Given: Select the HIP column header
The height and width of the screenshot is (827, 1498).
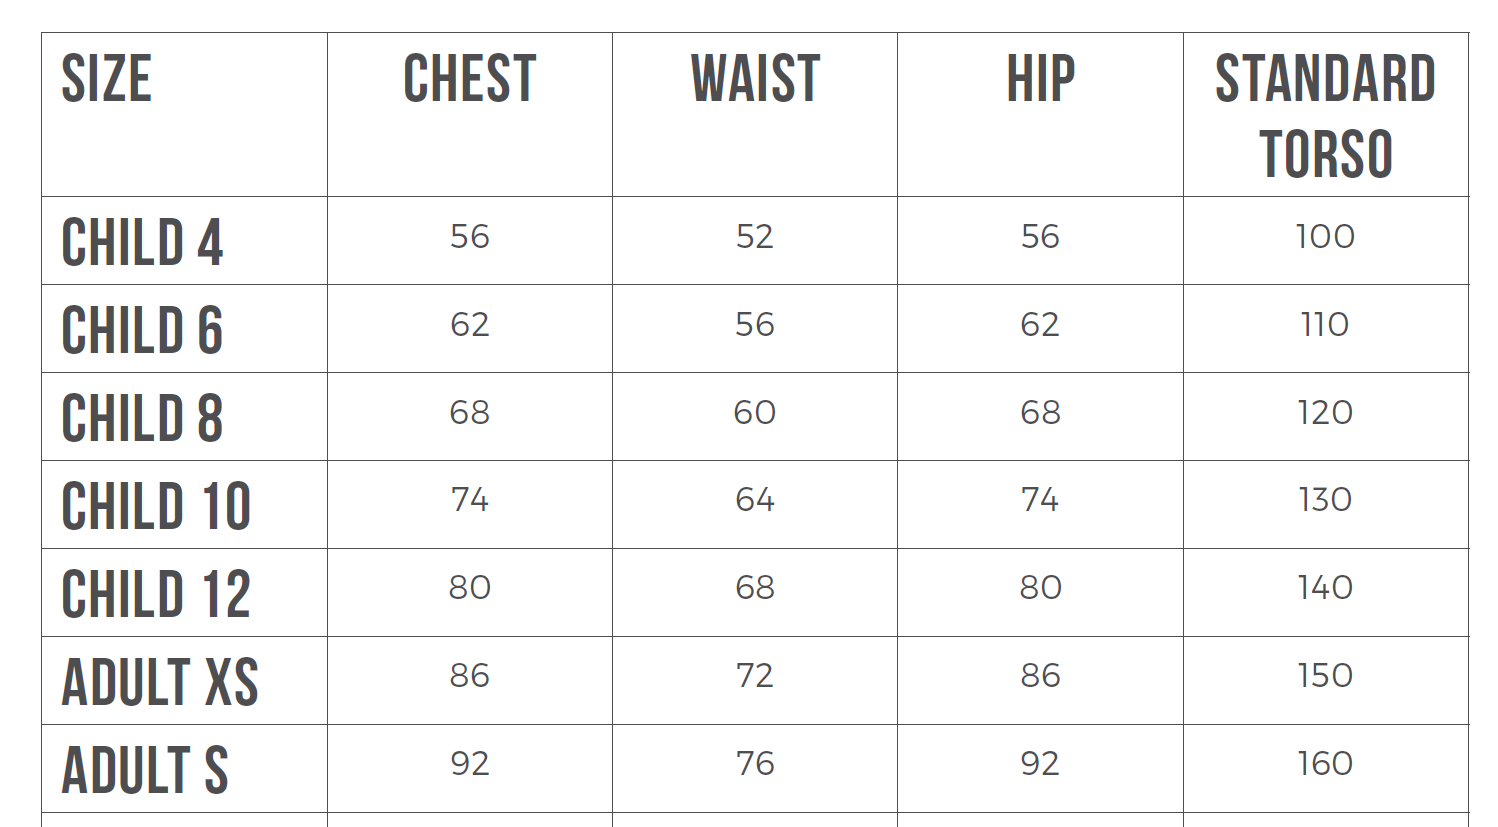Looking at the screenshot, I should pyautogui.click(x=1040, y=80).
